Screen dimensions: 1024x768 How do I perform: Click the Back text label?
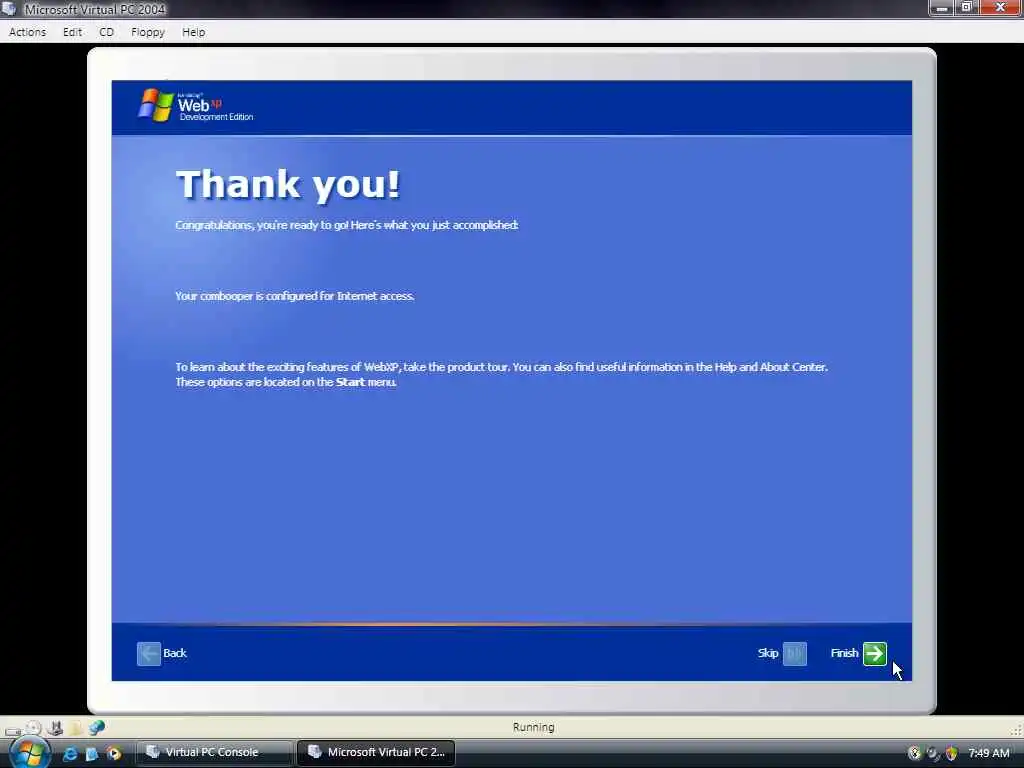click(174, 653)
